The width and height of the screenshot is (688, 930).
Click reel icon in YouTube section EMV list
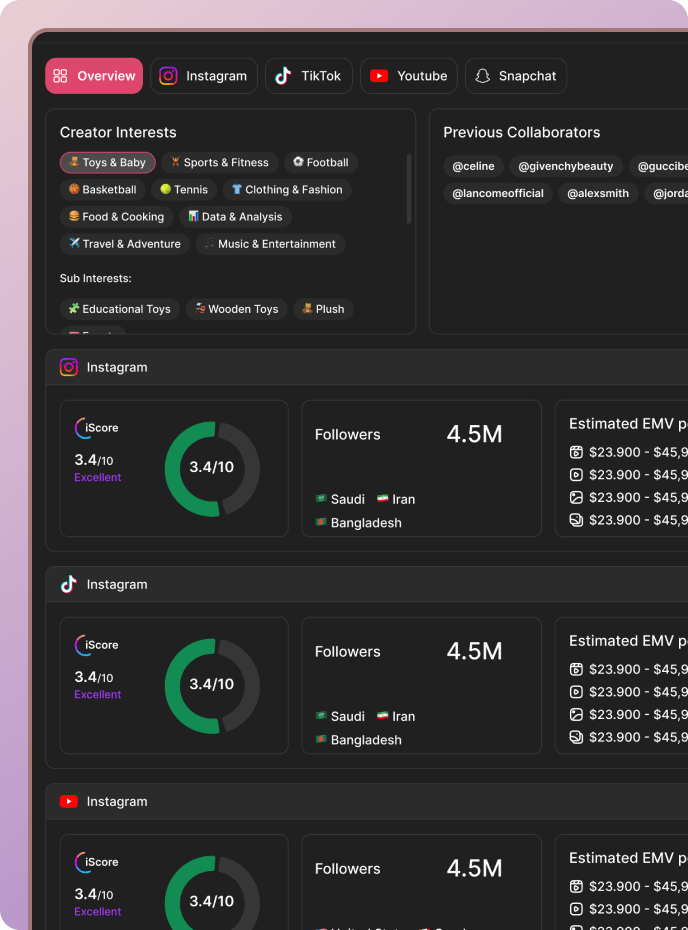[576, 886]
